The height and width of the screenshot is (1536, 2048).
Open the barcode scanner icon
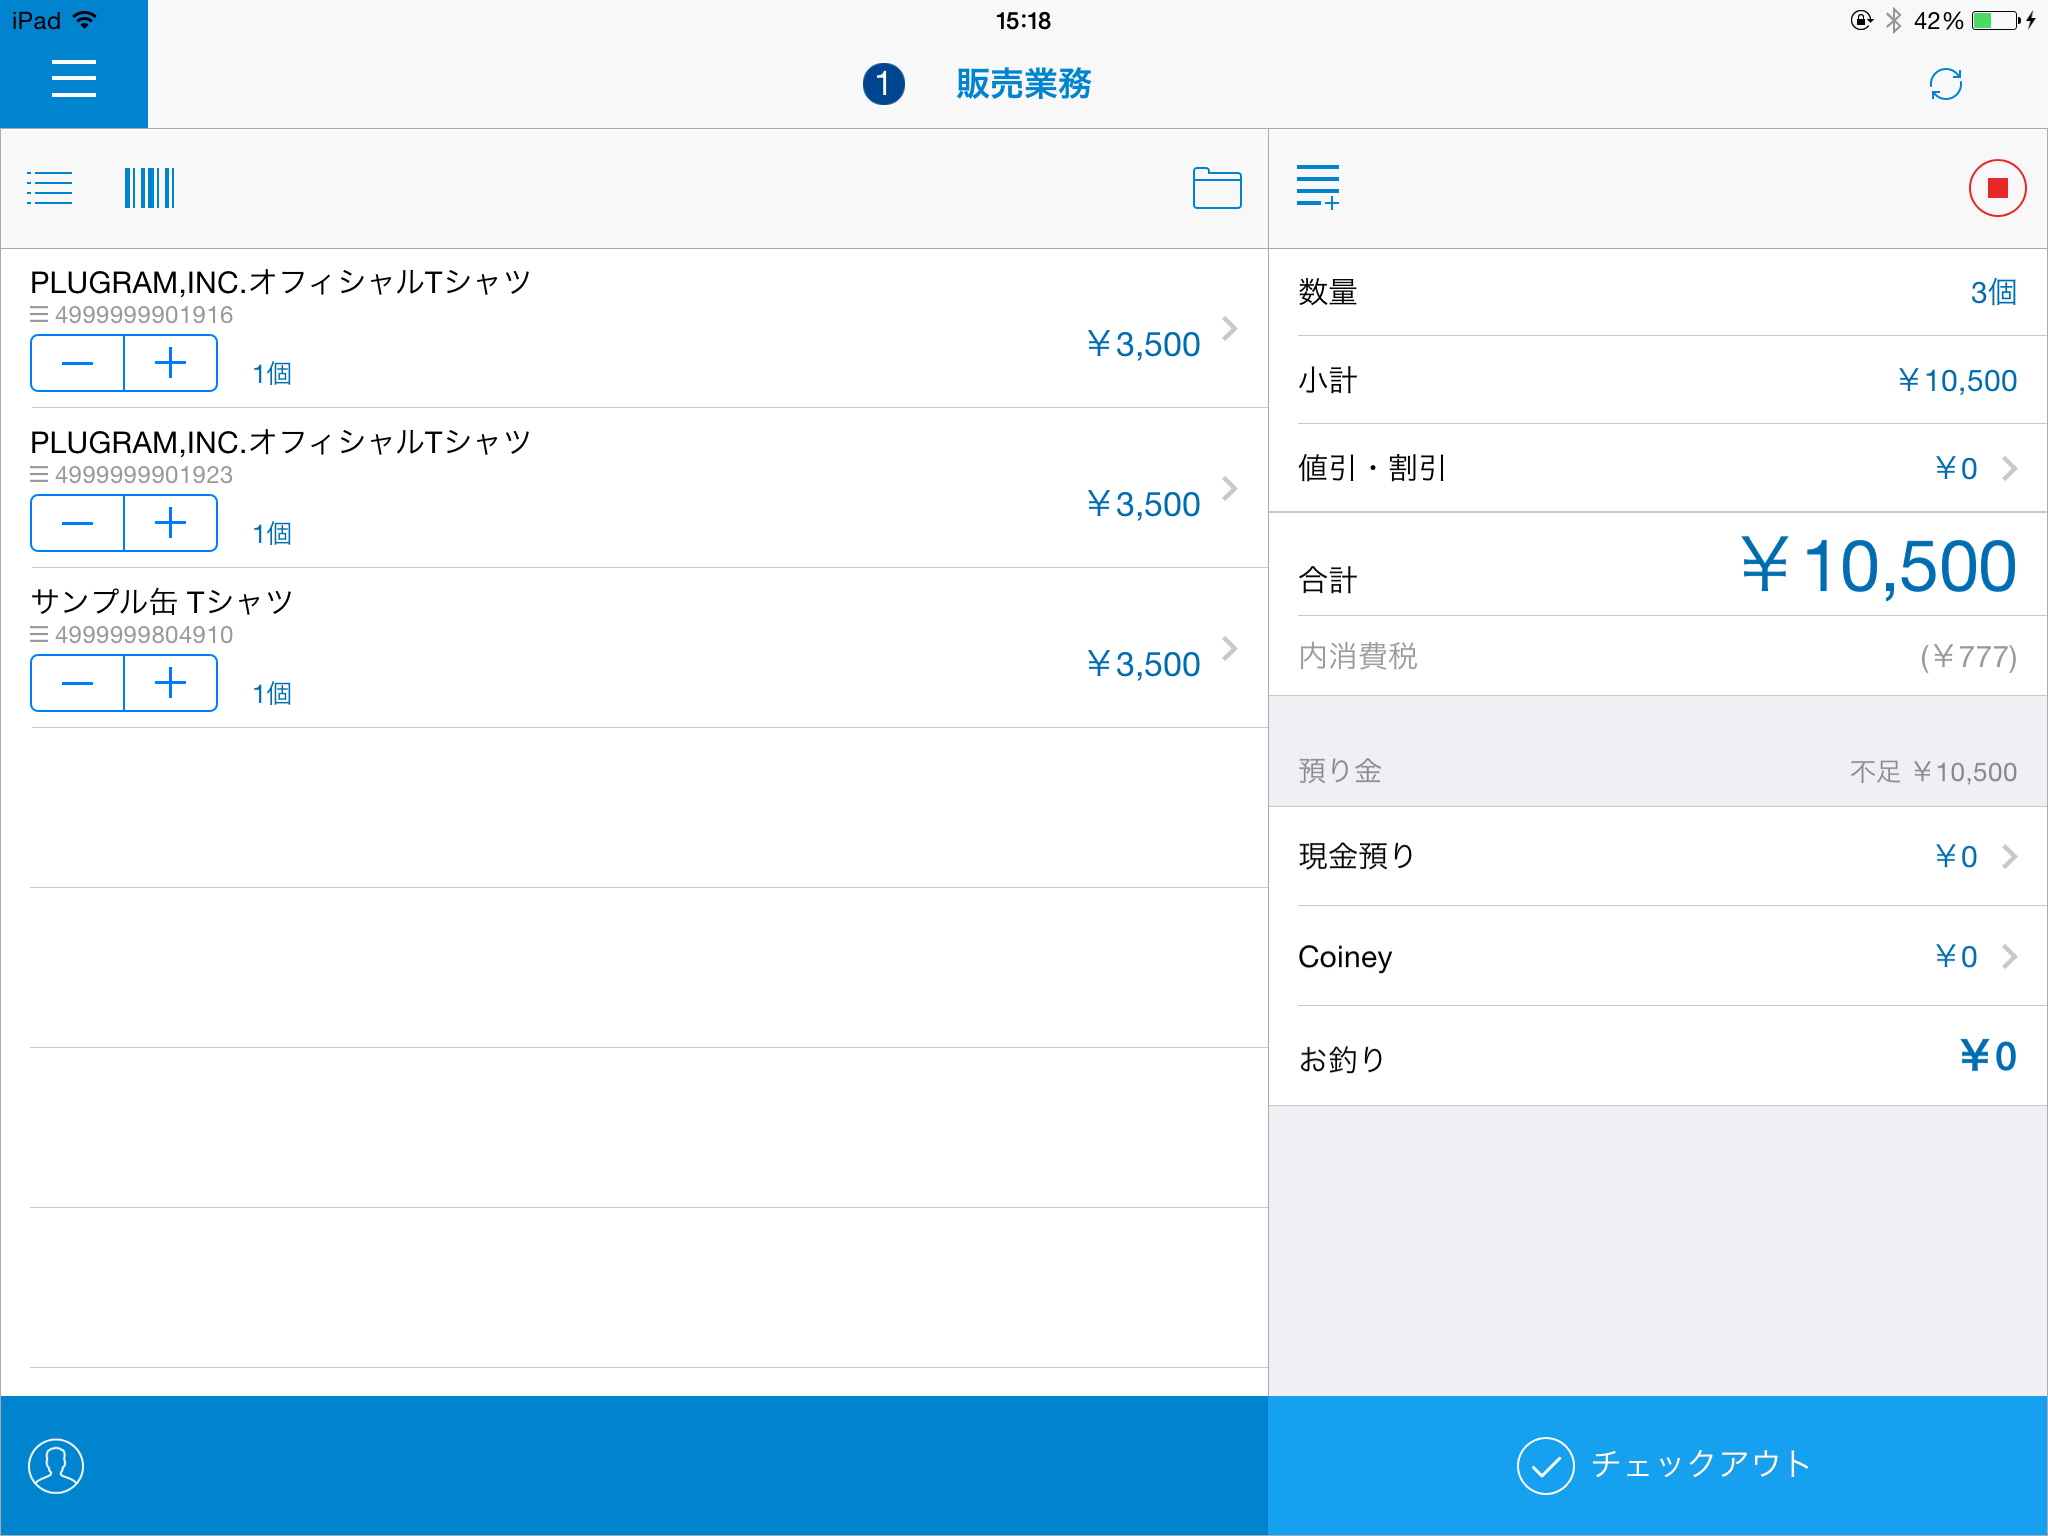pos(150,188)
